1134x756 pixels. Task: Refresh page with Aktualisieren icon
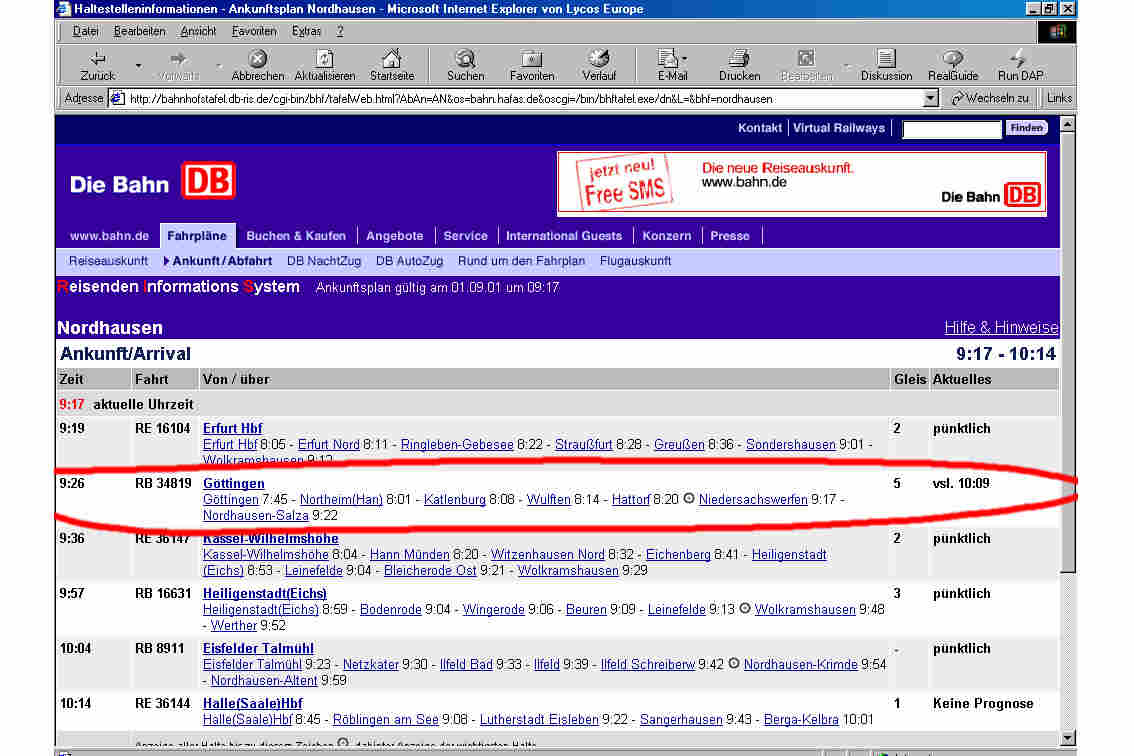[x=324, y=58]
